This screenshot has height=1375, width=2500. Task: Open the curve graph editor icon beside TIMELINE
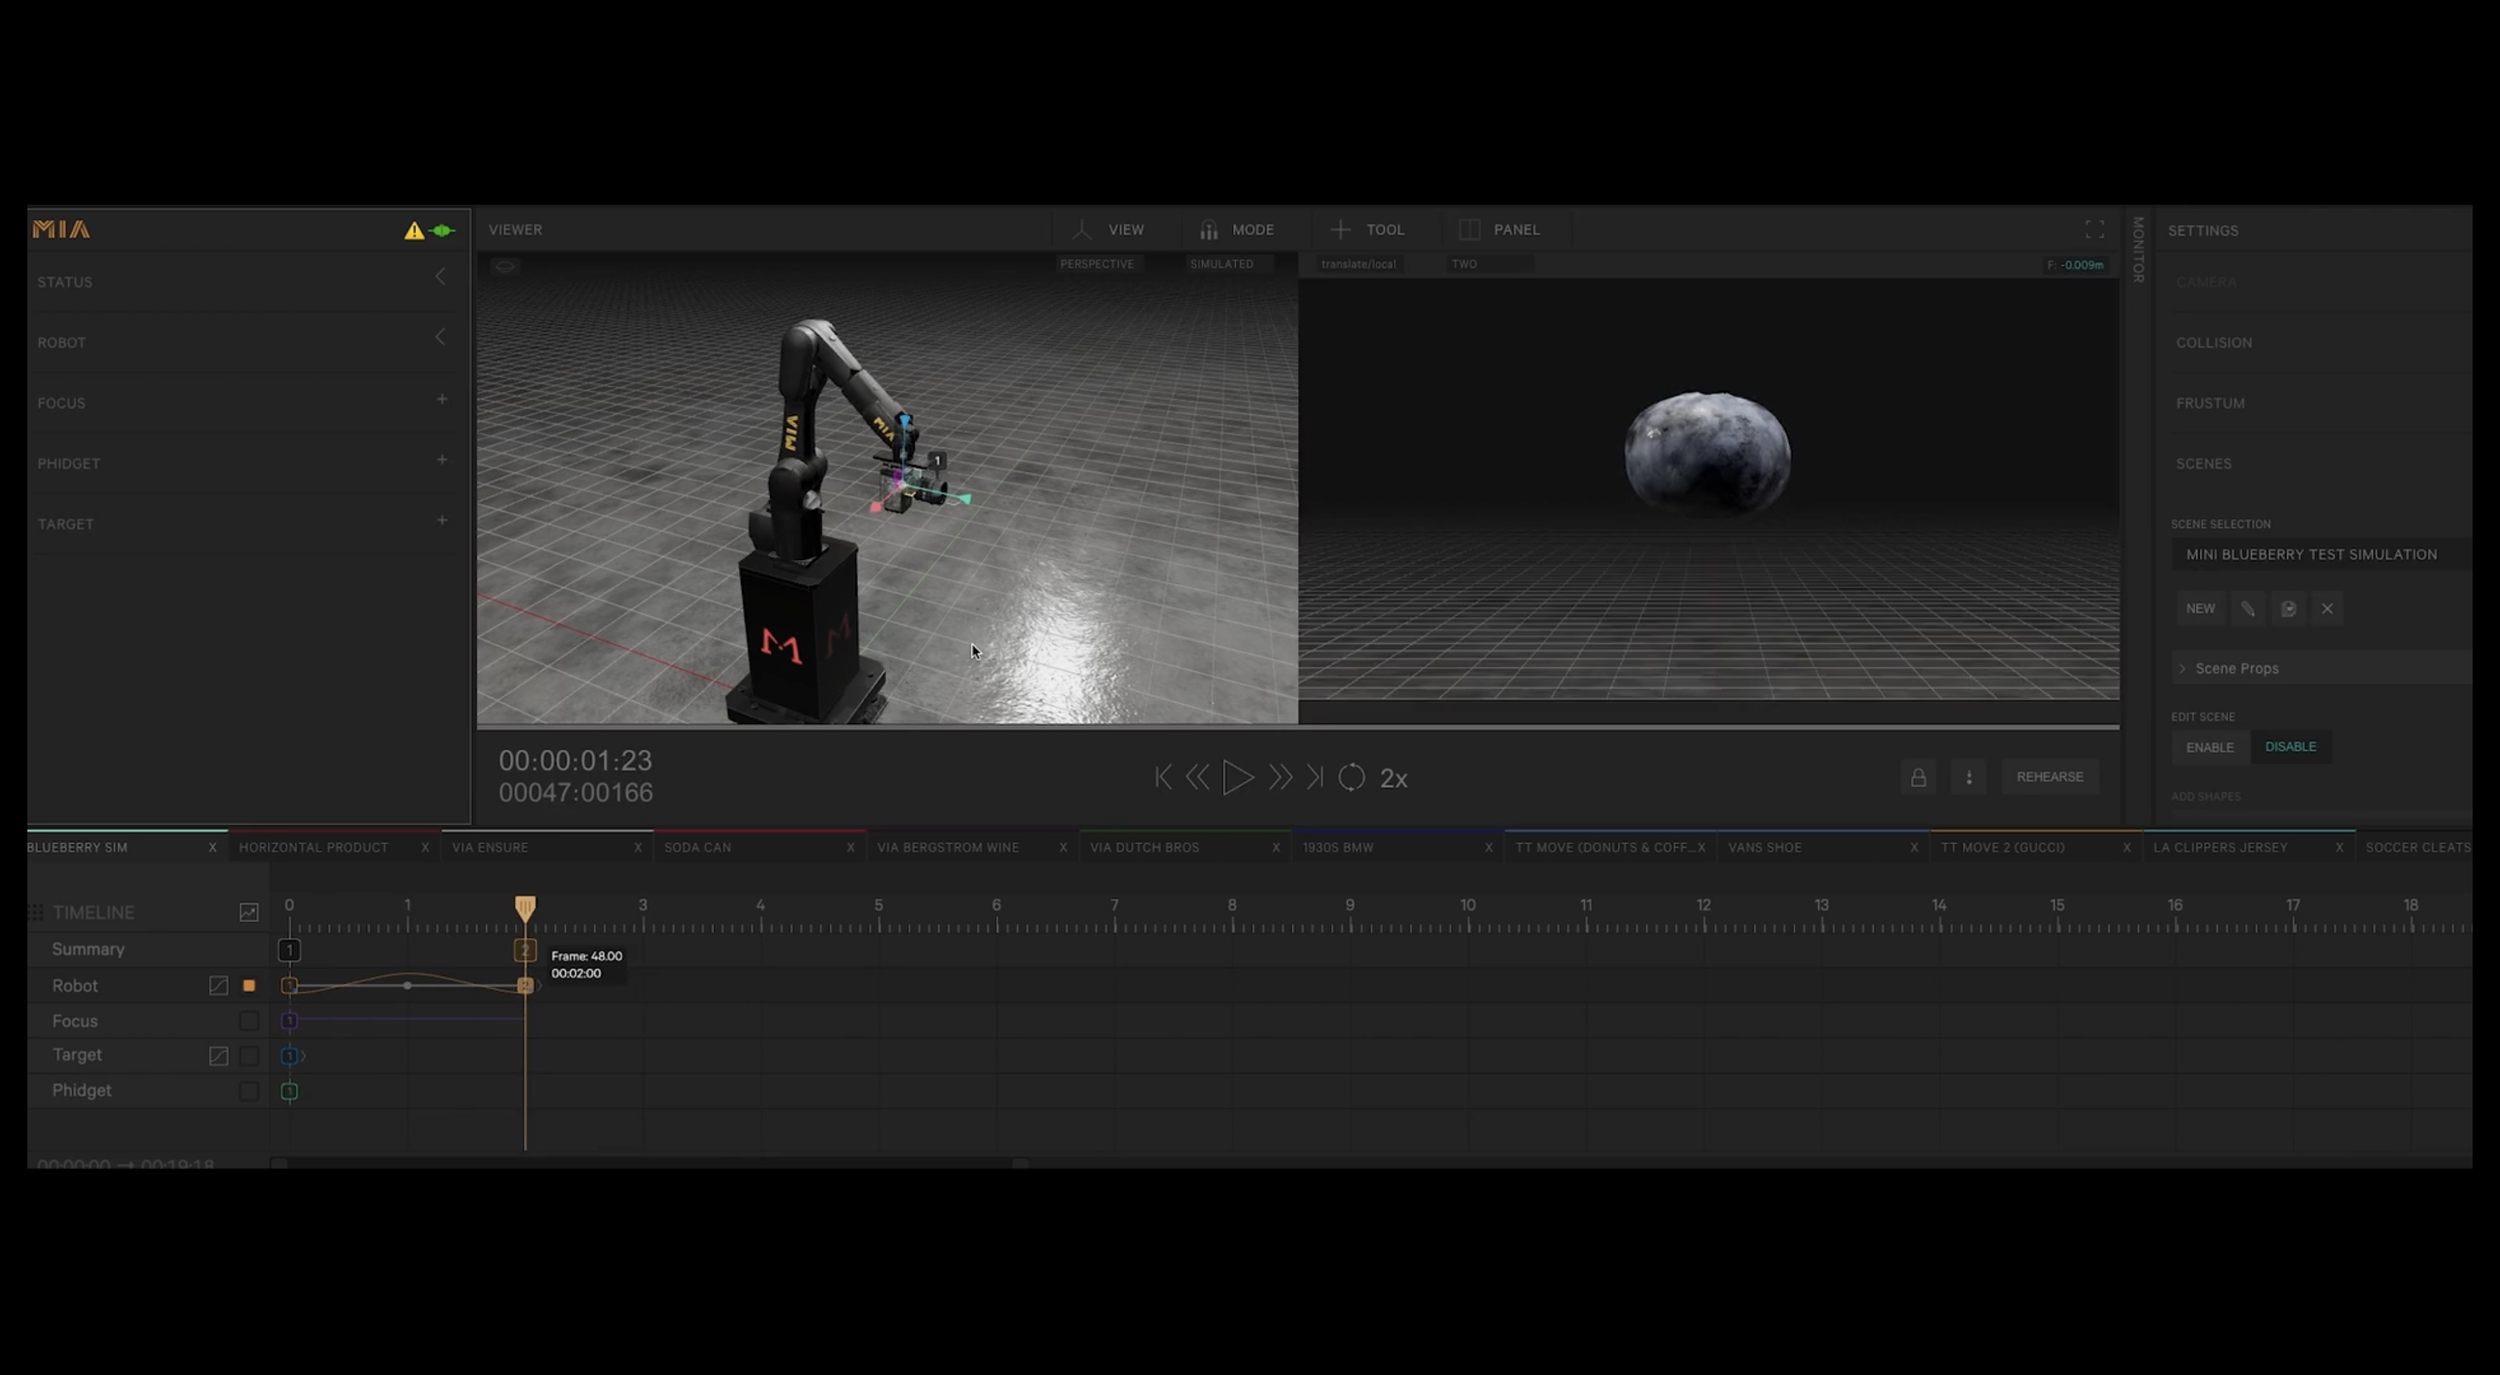[249, 913]
